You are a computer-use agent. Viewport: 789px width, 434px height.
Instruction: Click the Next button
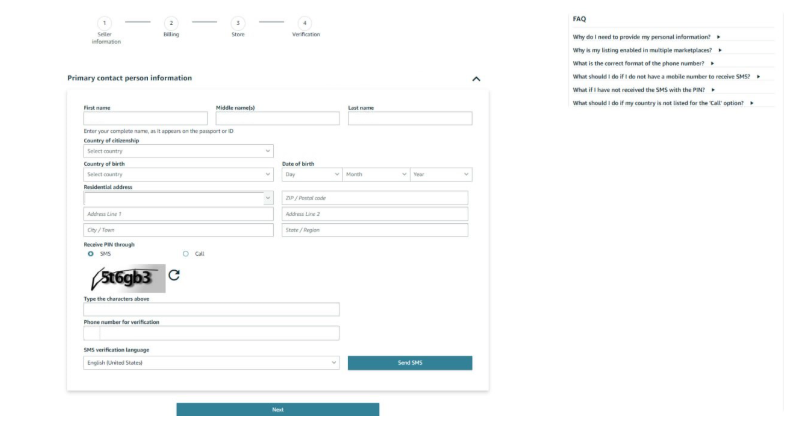277,409
